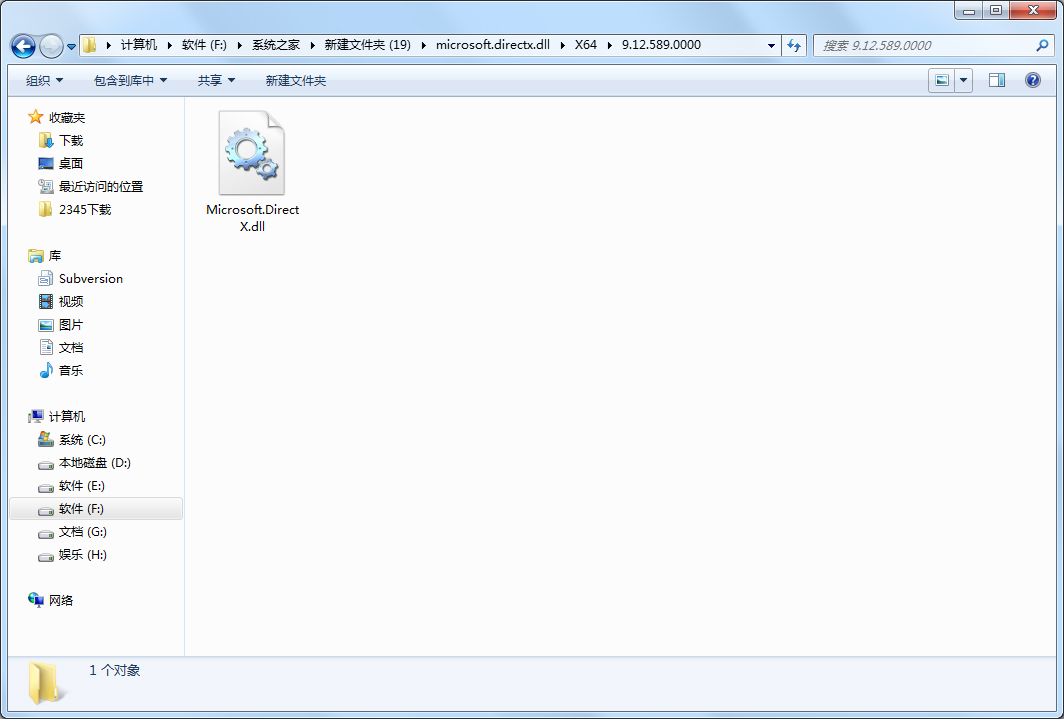1064x719 pixels.
Task: Refresh the current folder view
Action: pyautogui.click(x=793, y=45)
